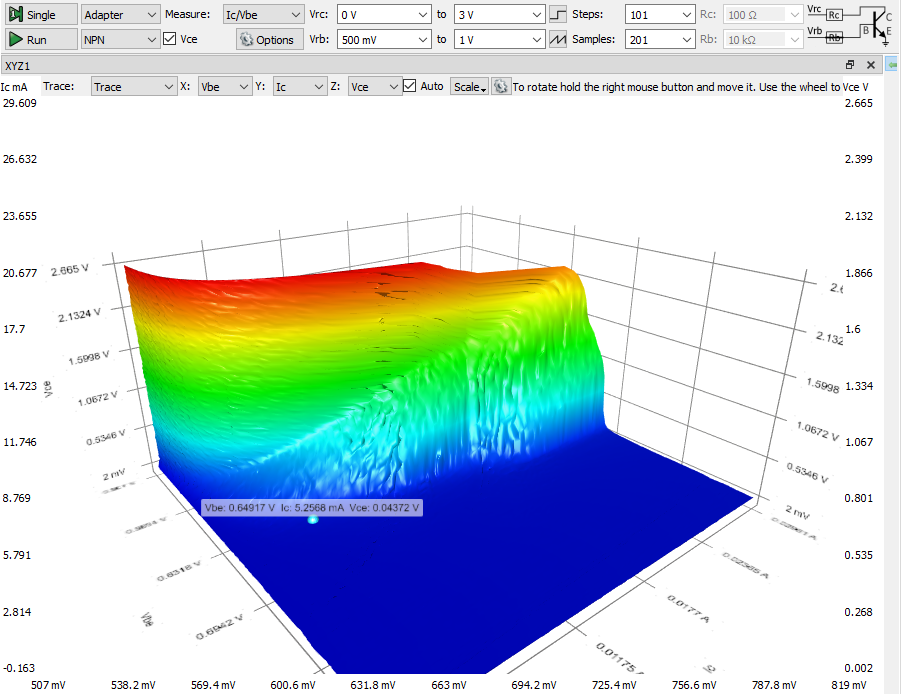This screenshot has height=694, width=901.
Task: Open the Steps 101 dropdown
Action: [x=660, y=14]
